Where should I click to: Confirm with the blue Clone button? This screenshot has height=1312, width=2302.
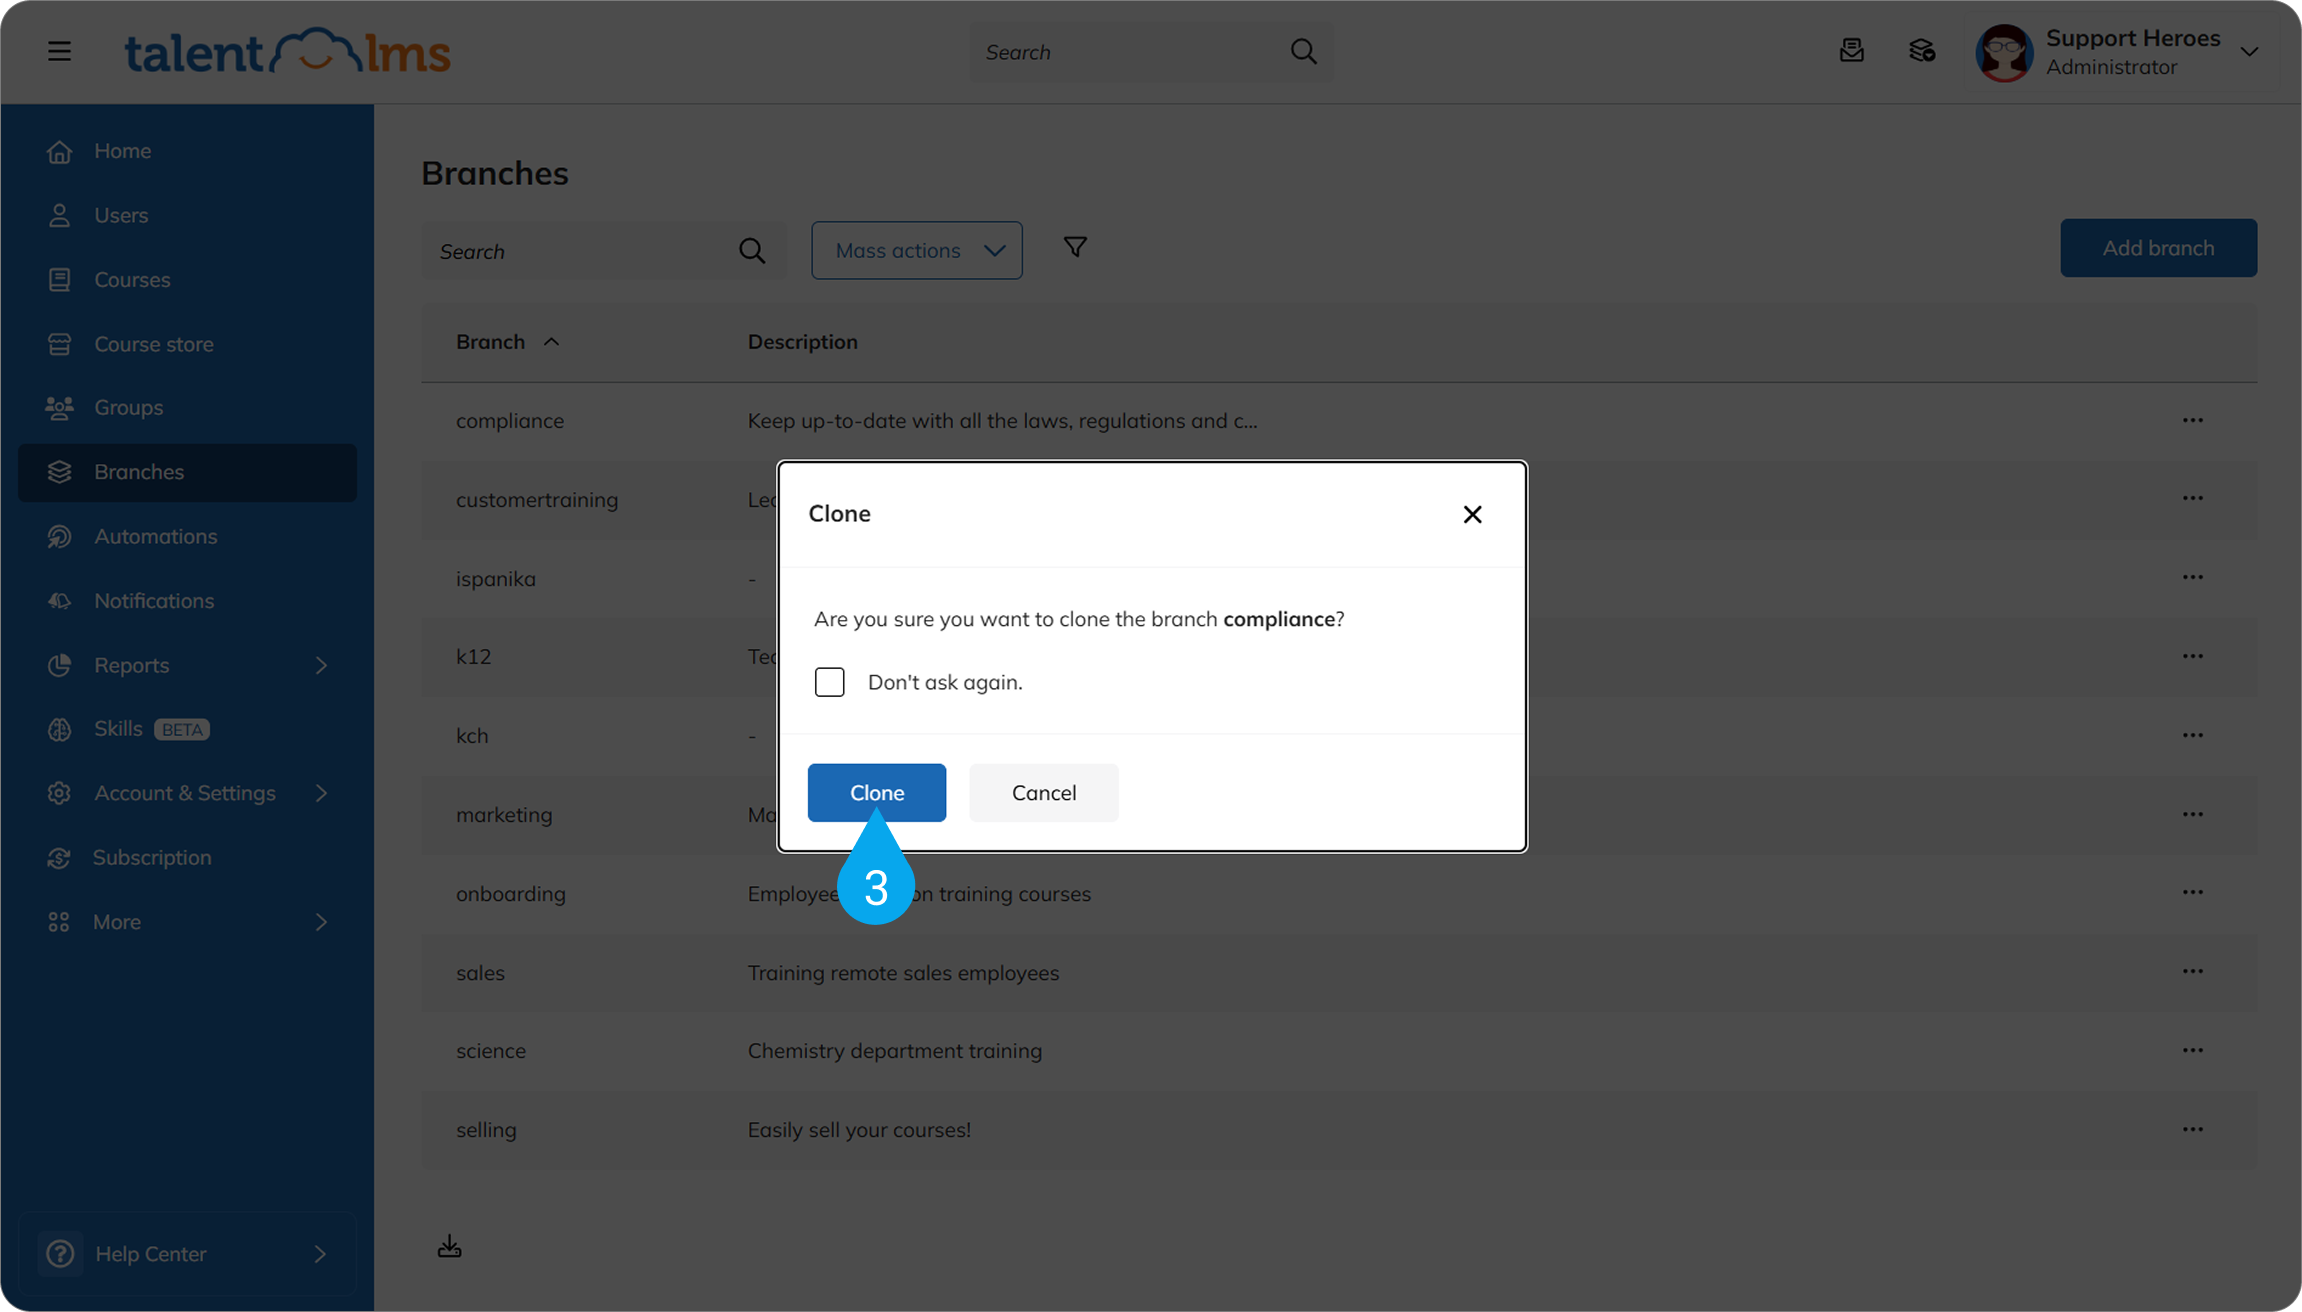tap(876, 792)
